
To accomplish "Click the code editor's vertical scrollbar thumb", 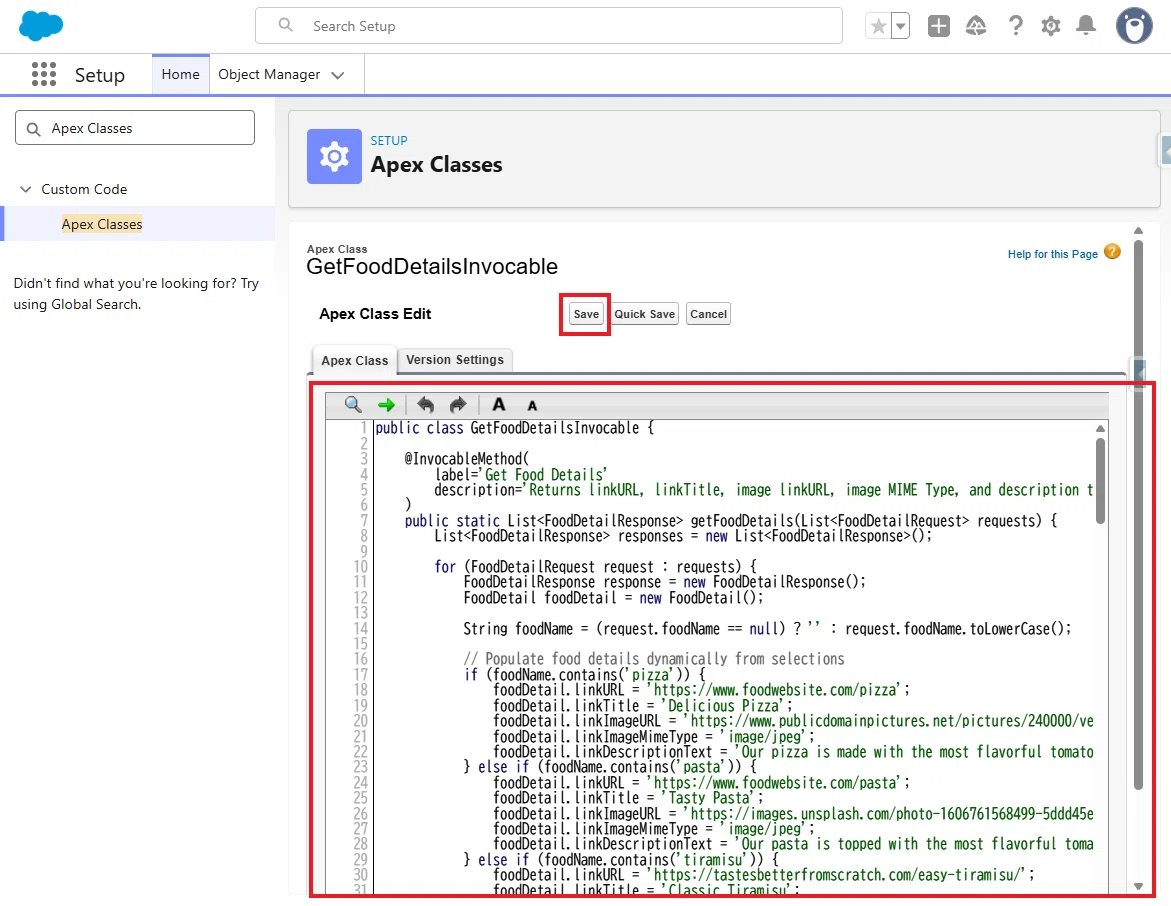I will (1100, 480).
